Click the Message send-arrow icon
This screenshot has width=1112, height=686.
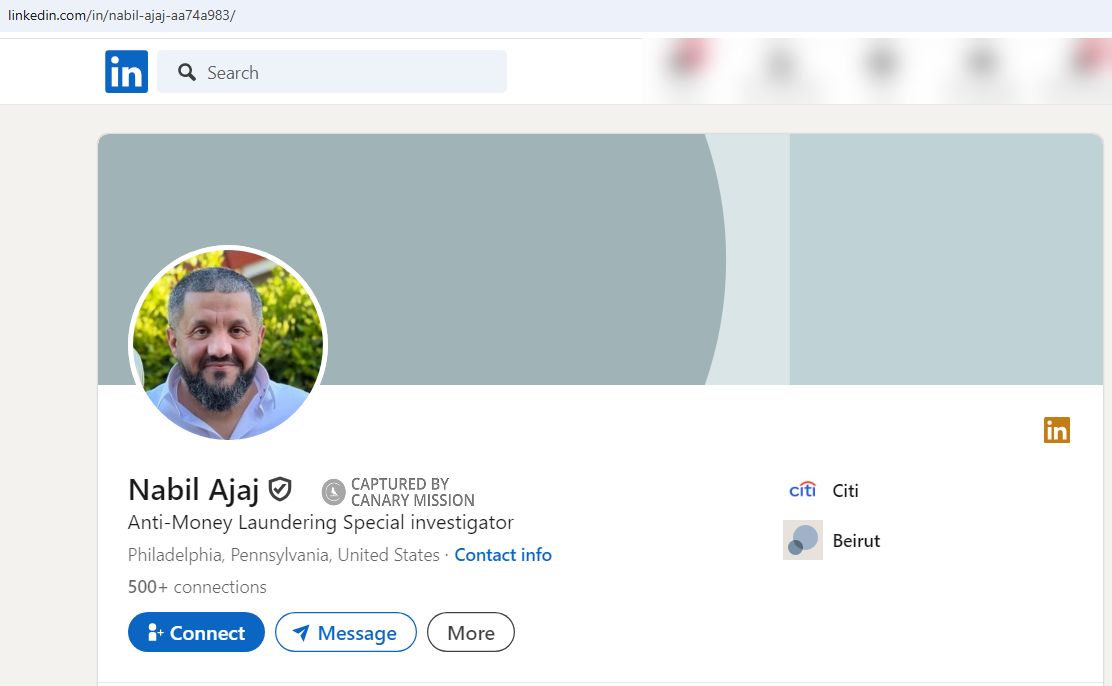pyautogui.click(x=301, y=632)
